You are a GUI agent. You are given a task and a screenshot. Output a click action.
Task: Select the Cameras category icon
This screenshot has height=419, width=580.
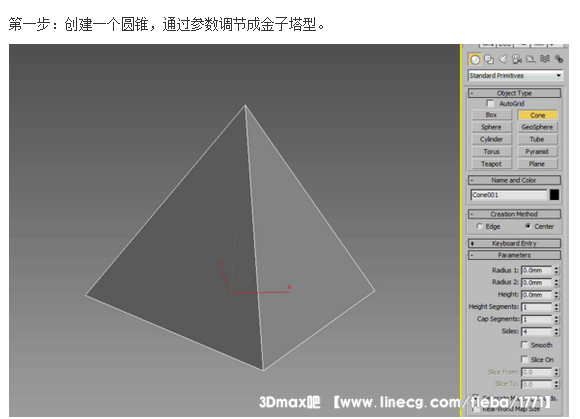517,59
